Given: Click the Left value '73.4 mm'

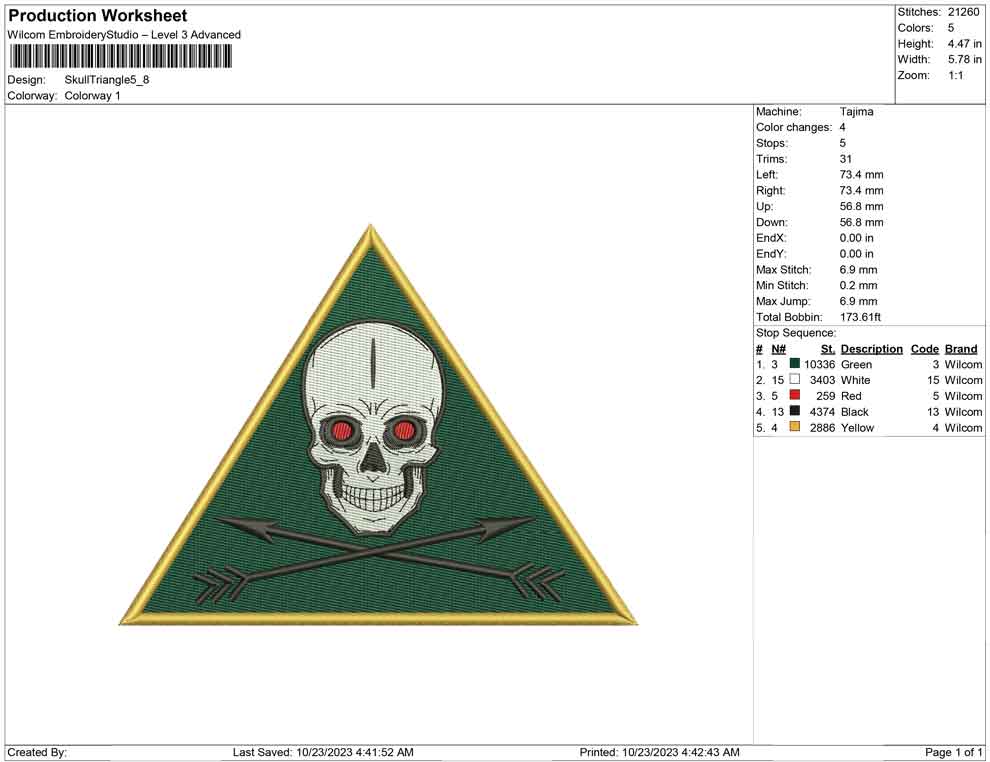Looking at the screenshot, I should pyautogui.click(x=861, y=175).
